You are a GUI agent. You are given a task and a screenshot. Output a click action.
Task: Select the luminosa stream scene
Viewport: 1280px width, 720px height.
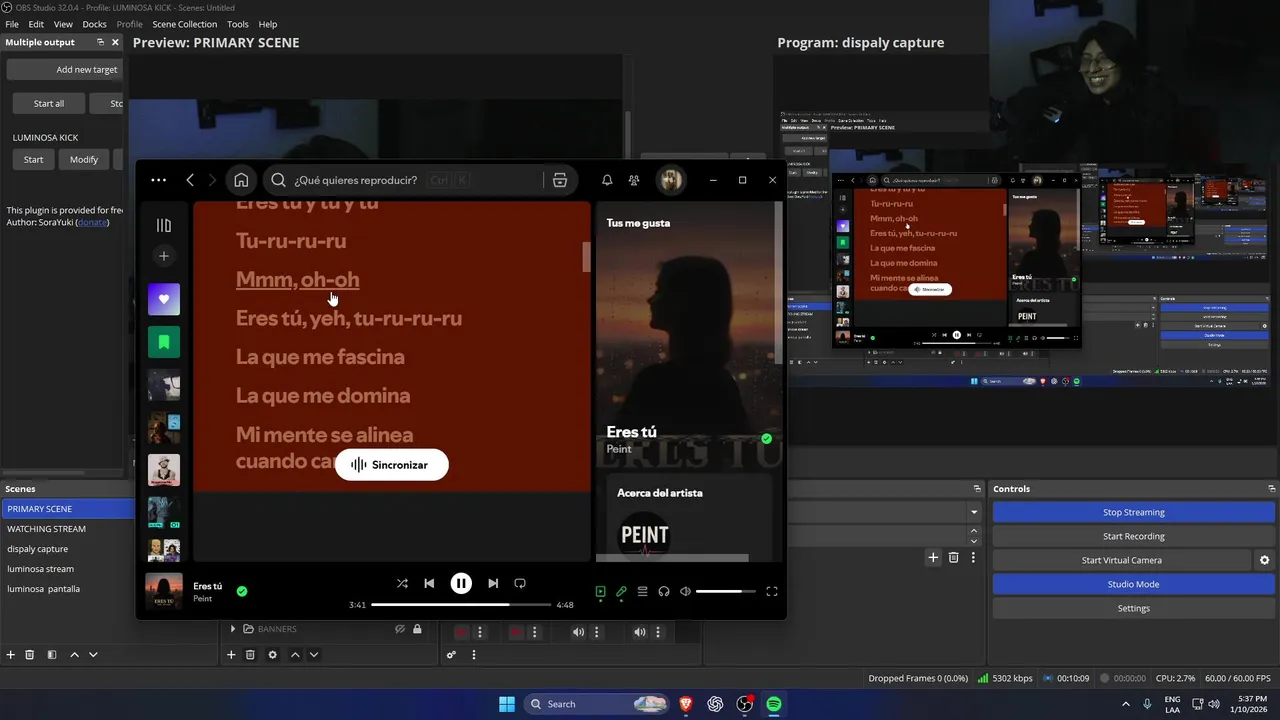(40, 569)
